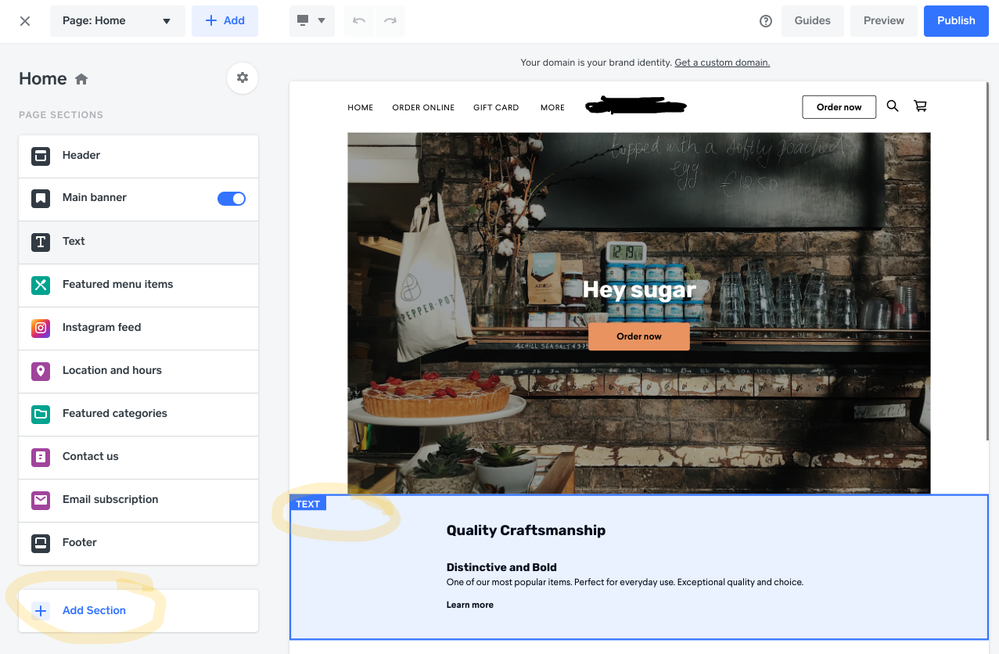Open the Page: Home dropdown

117,21
